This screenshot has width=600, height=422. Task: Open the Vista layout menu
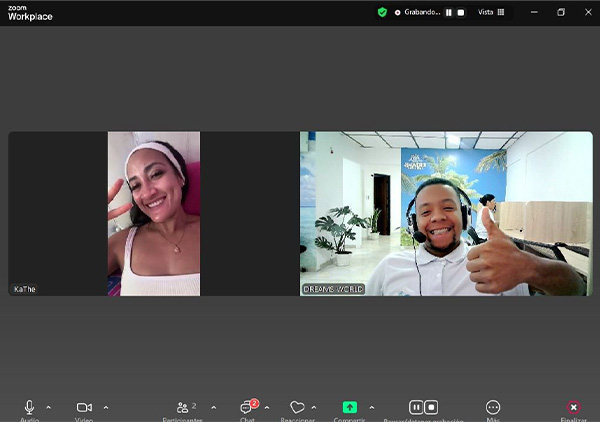491,12
